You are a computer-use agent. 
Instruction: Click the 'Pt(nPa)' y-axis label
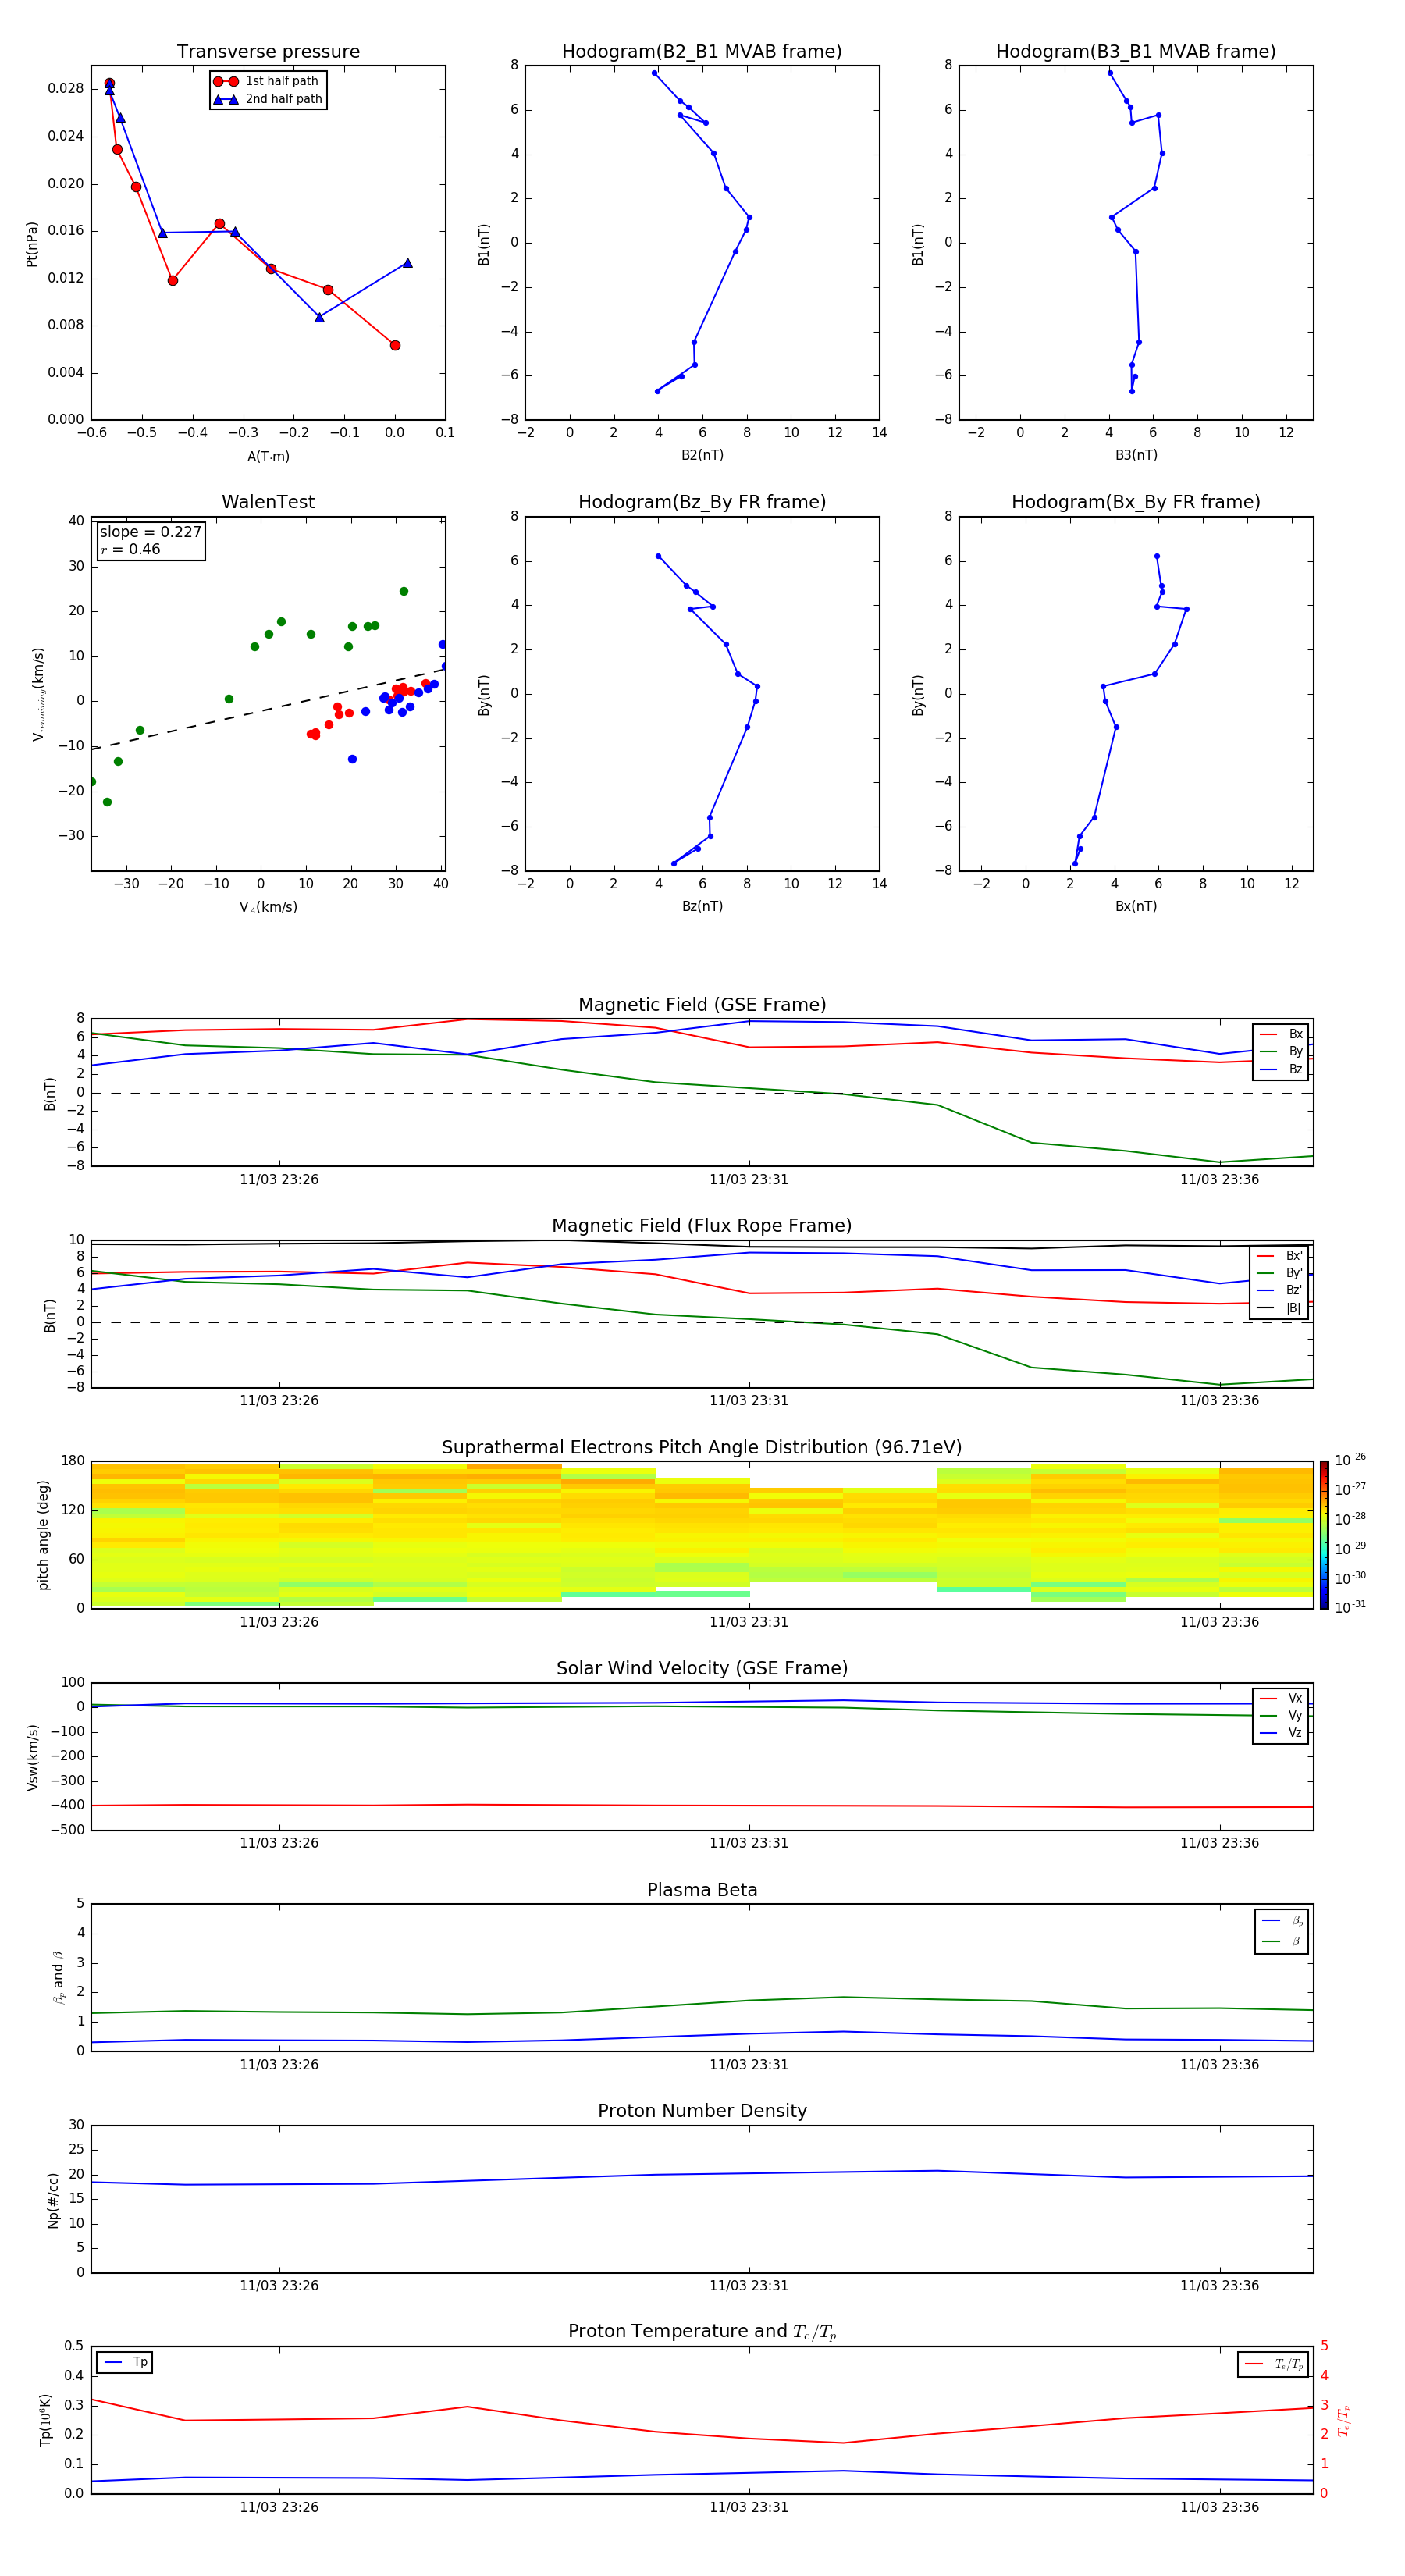[31, 244]
